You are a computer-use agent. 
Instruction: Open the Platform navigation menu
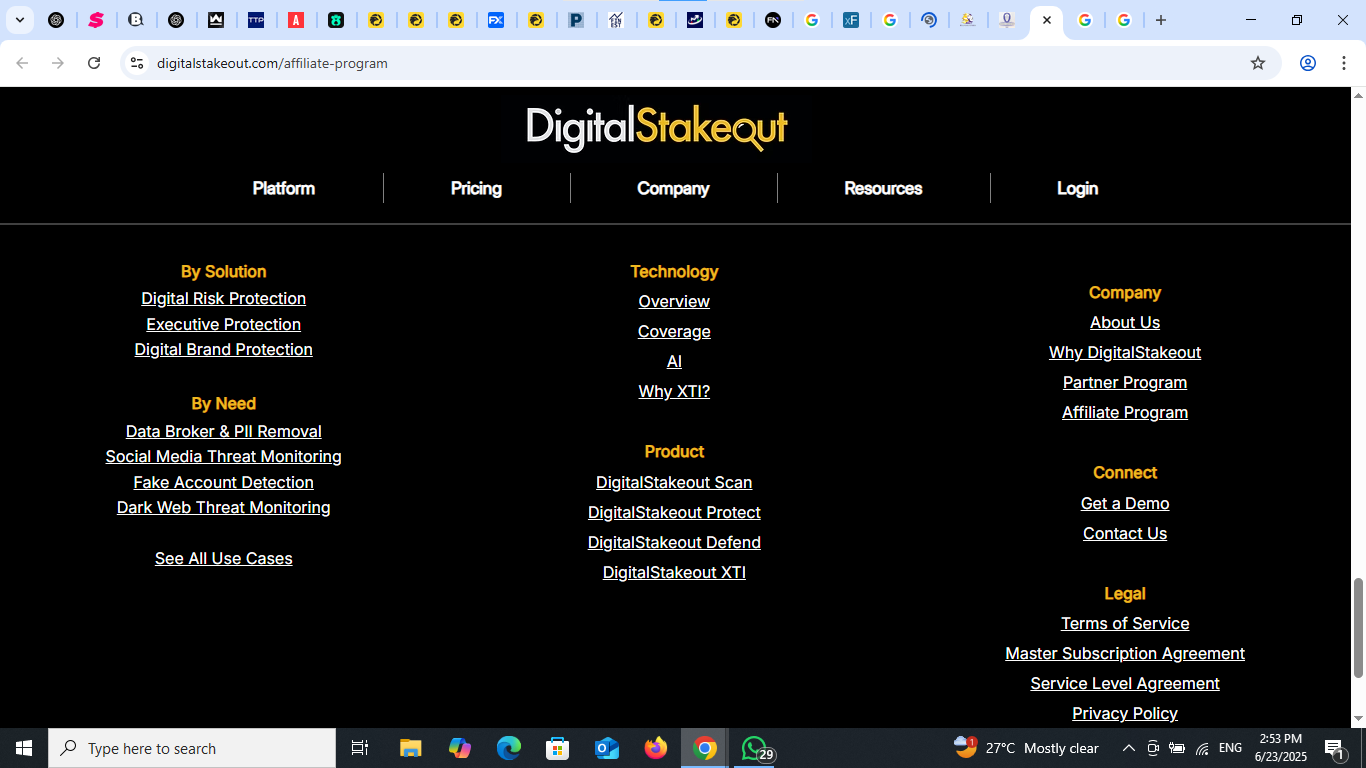(x=284, y=188)
